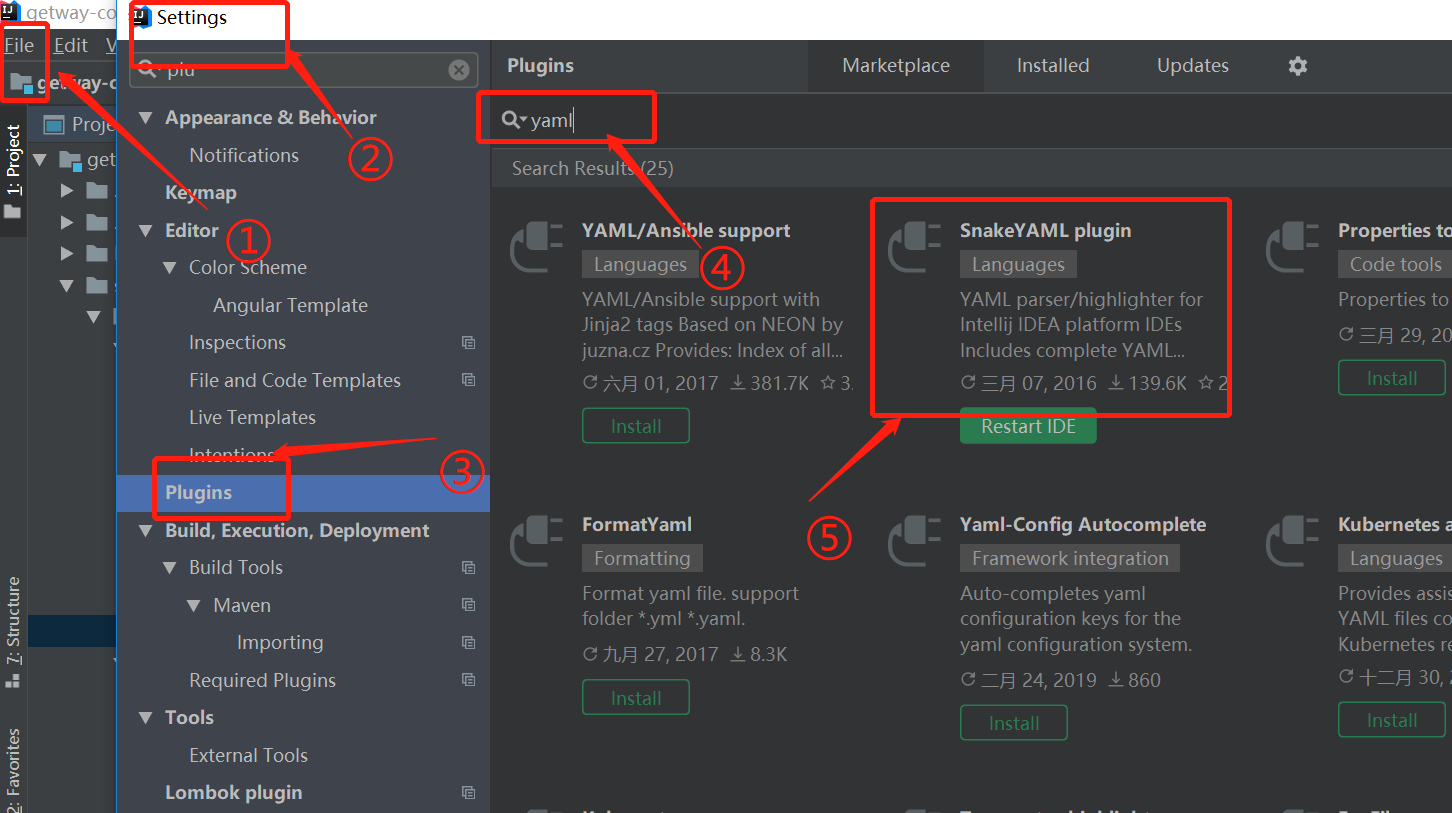The image size is (1452, 813).
Task: Click the Languages tag under SnakeYAML plugin
Action: (1019, 265)
